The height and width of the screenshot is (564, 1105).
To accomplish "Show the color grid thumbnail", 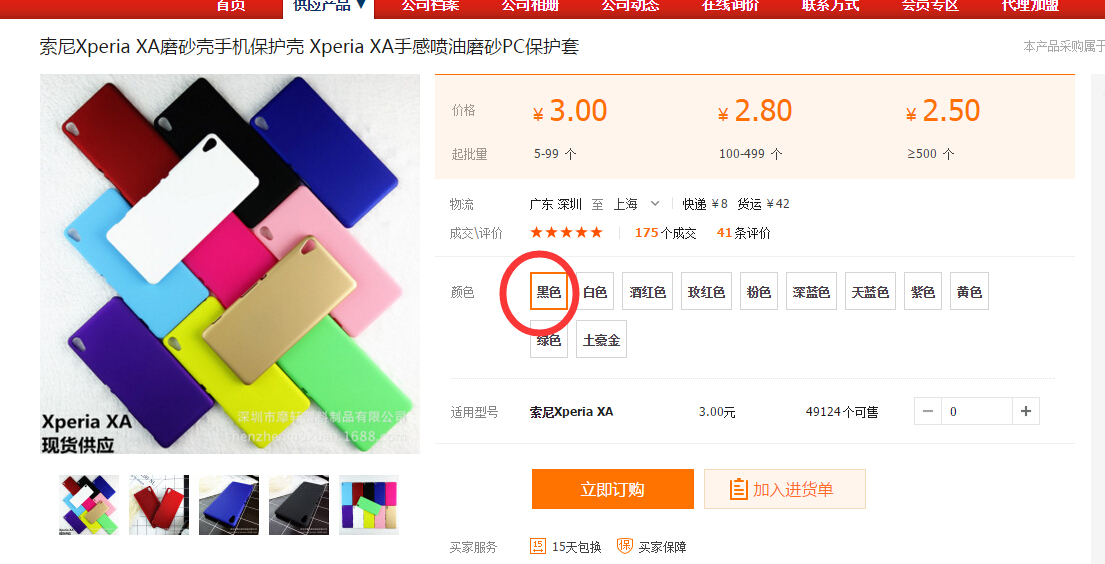I will click(x=369, y=505).
